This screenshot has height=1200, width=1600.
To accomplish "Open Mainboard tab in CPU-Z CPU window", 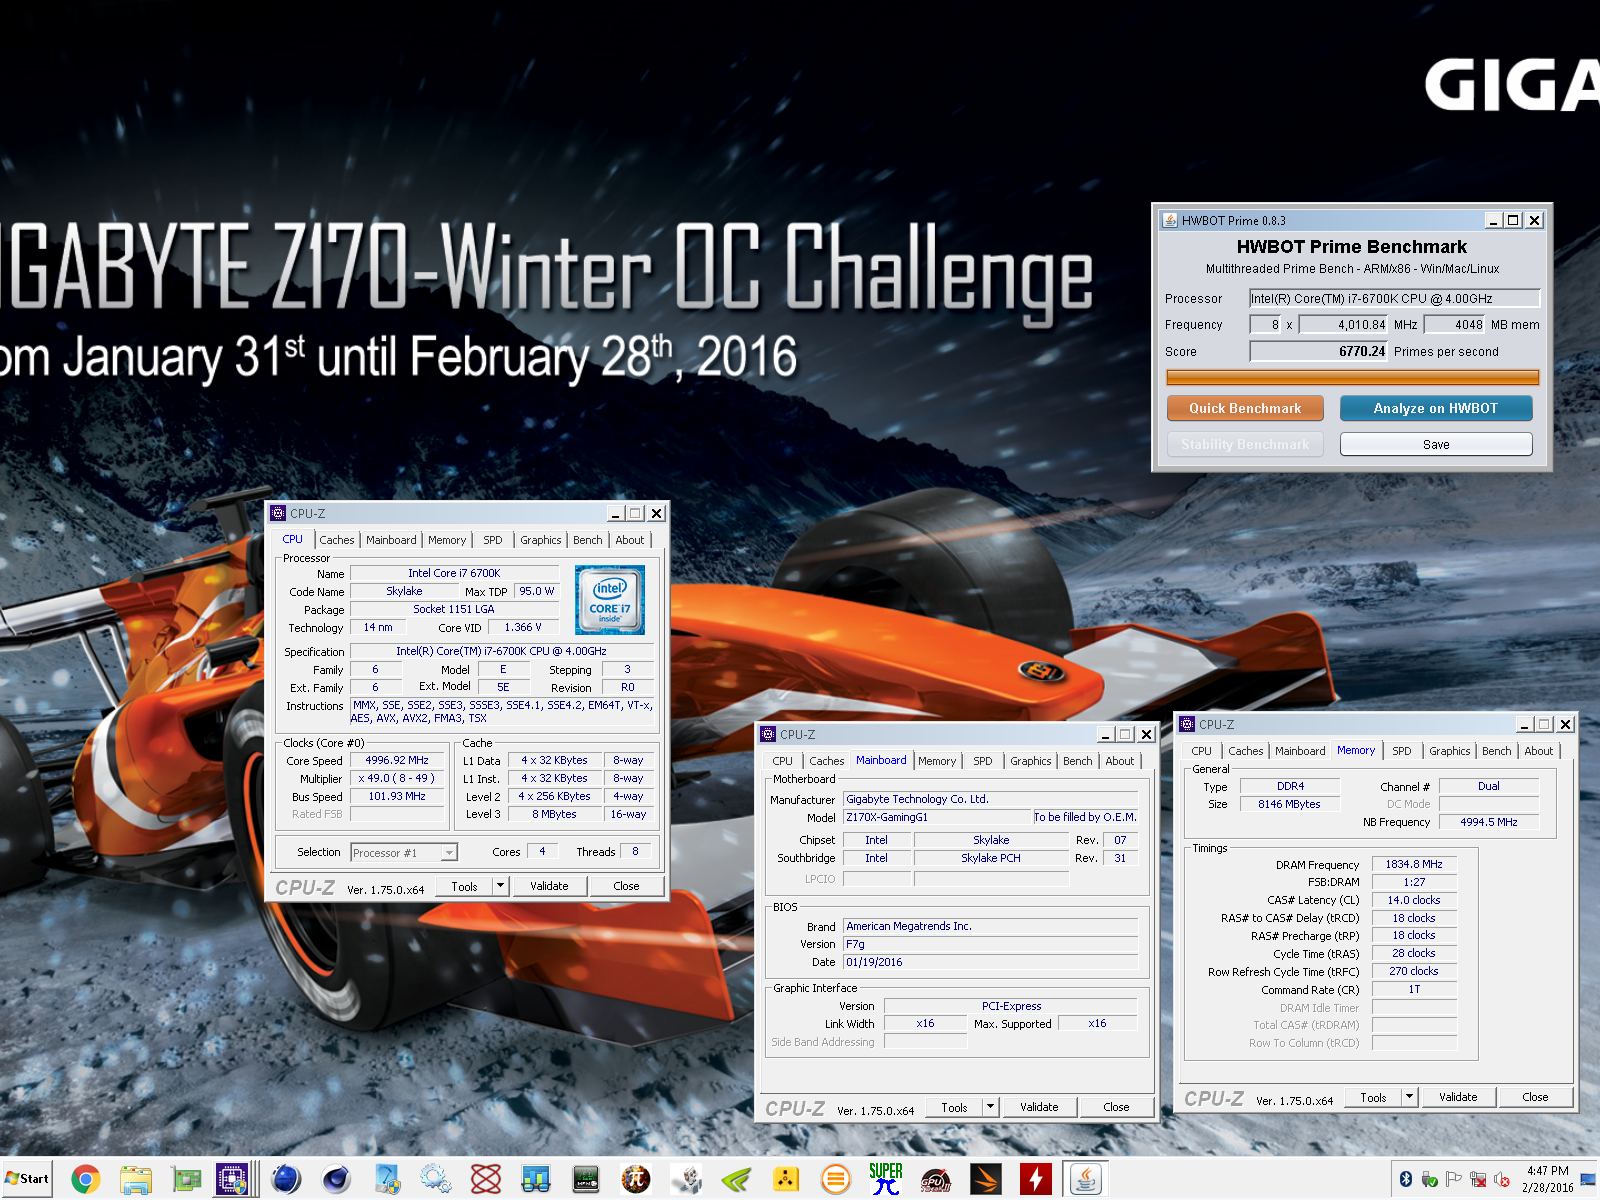I will [391, 540].
